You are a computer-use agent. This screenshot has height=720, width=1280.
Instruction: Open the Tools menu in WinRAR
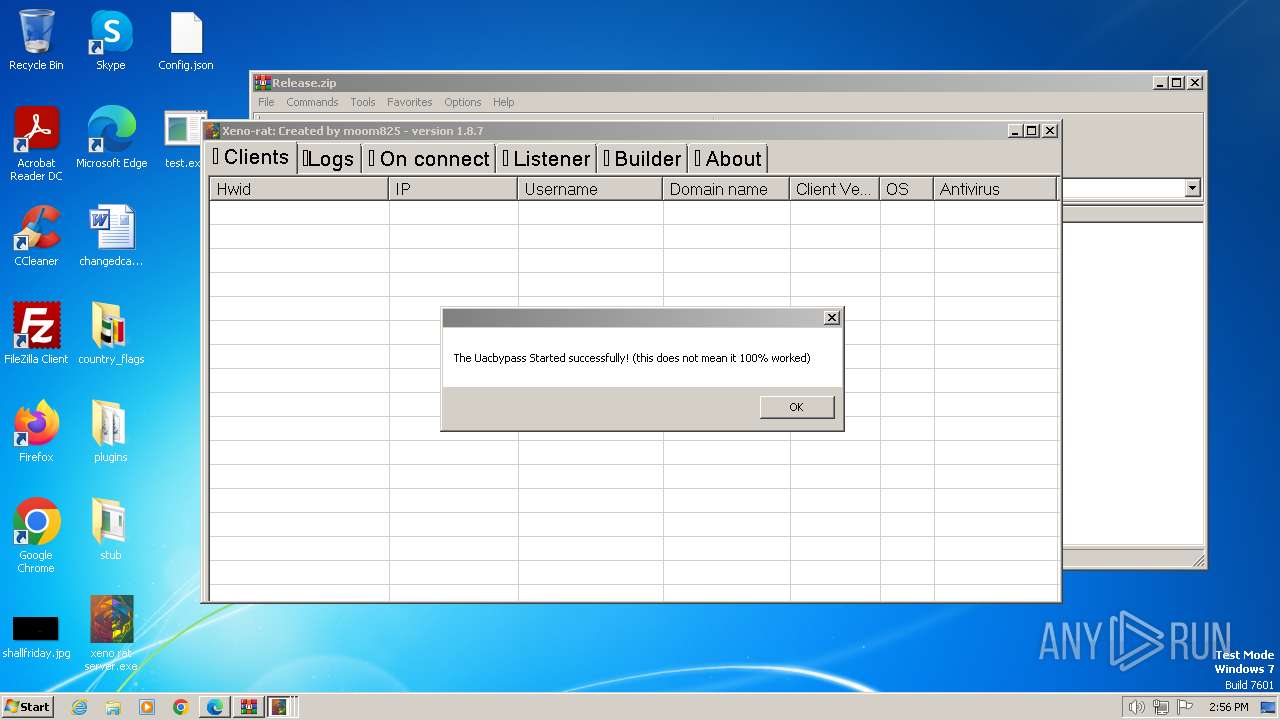pyautogui.click(x=363, y=102)
